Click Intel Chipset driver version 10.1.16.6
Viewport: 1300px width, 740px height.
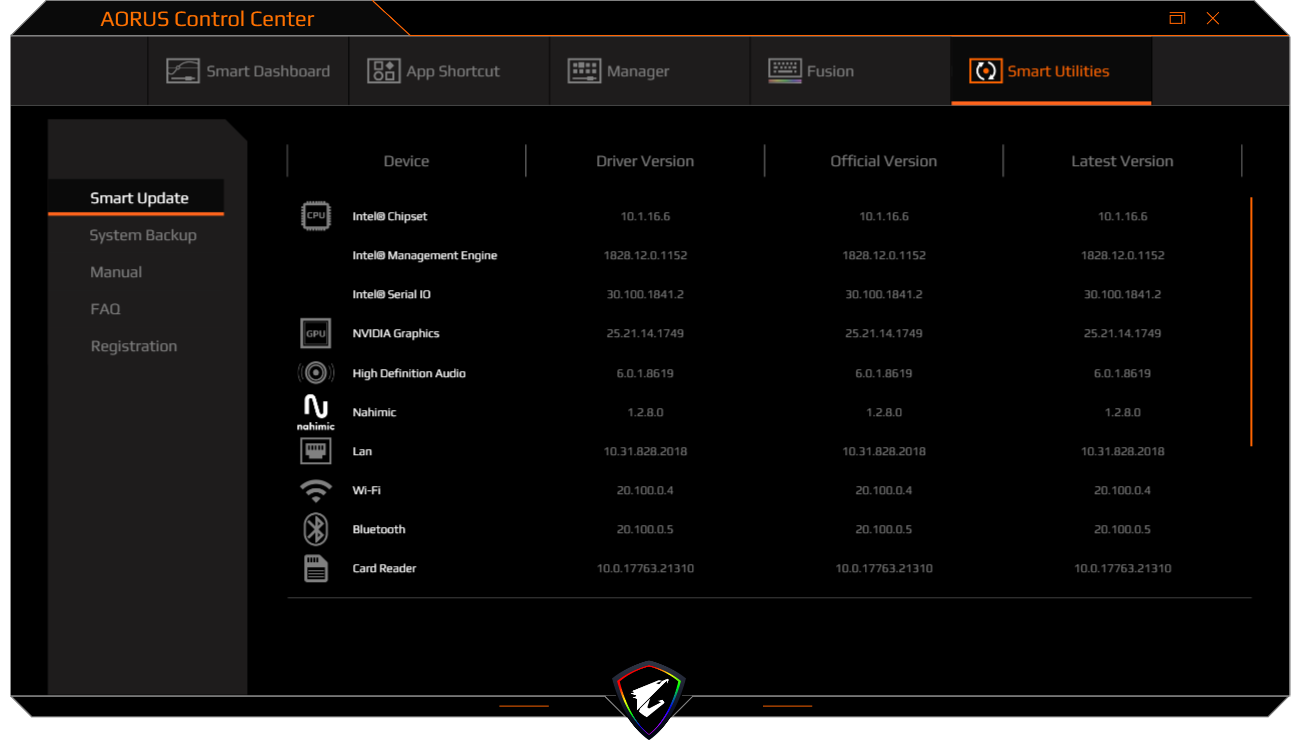coord(645,216)
